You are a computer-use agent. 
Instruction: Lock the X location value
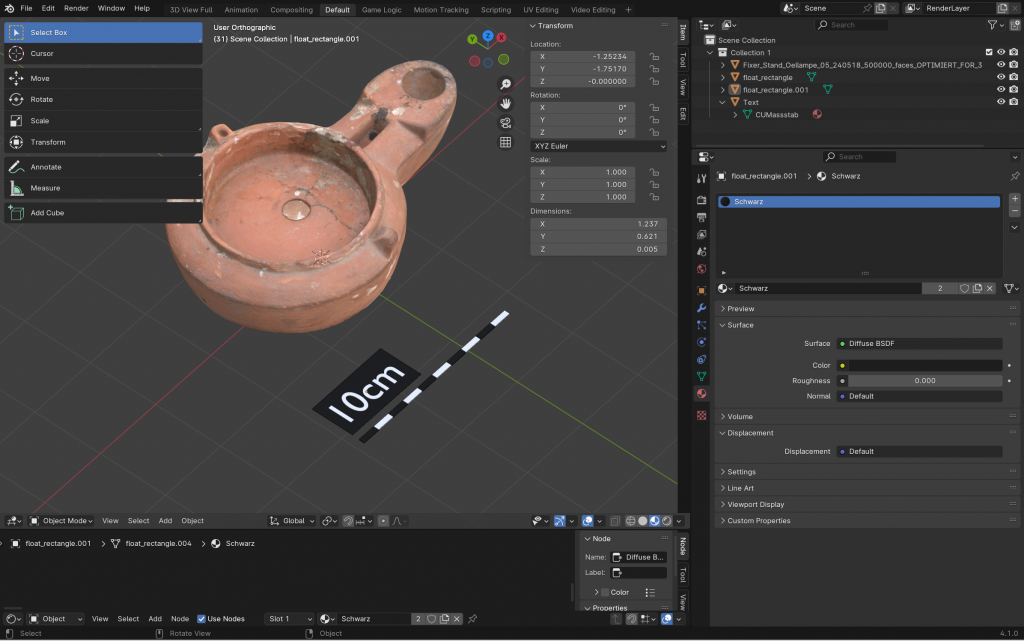(x=654, y=57)
